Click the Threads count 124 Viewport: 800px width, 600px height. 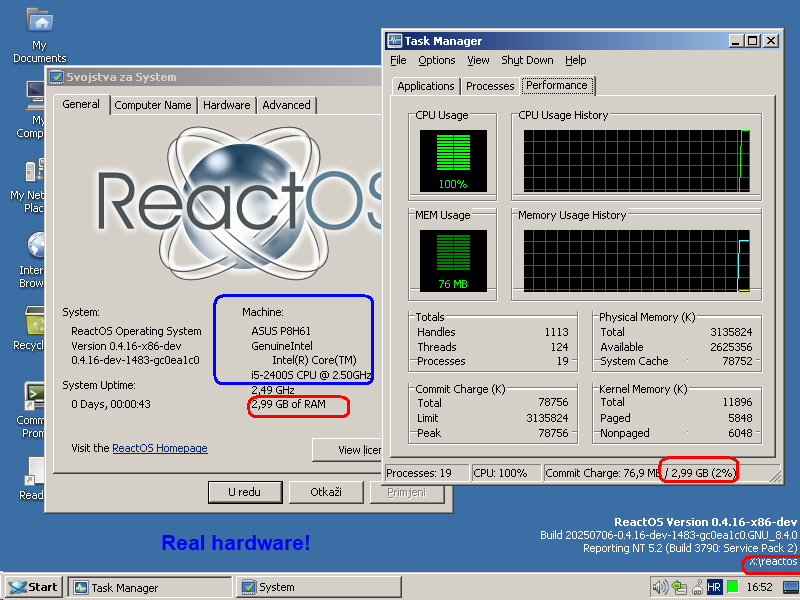(x=559, y=347)
